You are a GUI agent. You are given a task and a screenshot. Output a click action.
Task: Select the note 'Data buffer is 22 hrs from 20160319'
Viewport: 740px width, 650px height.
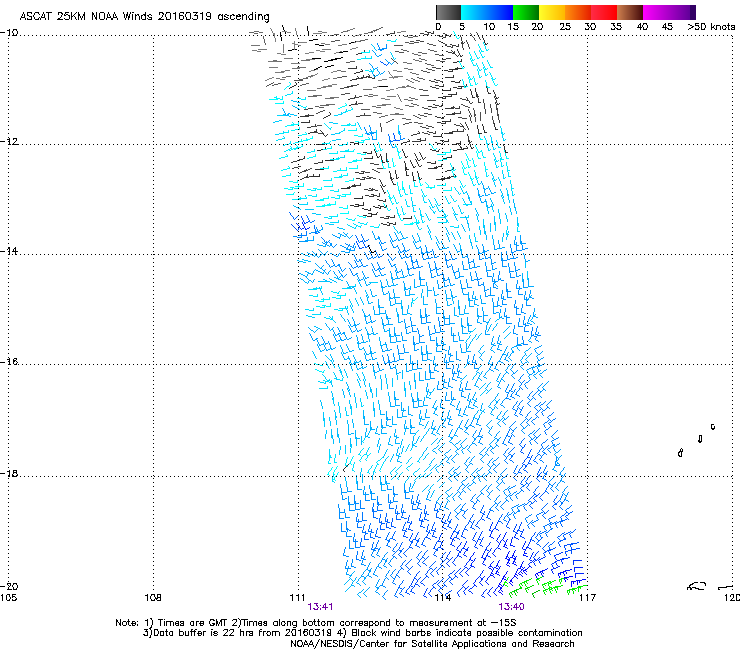click(x=243, y=633)
